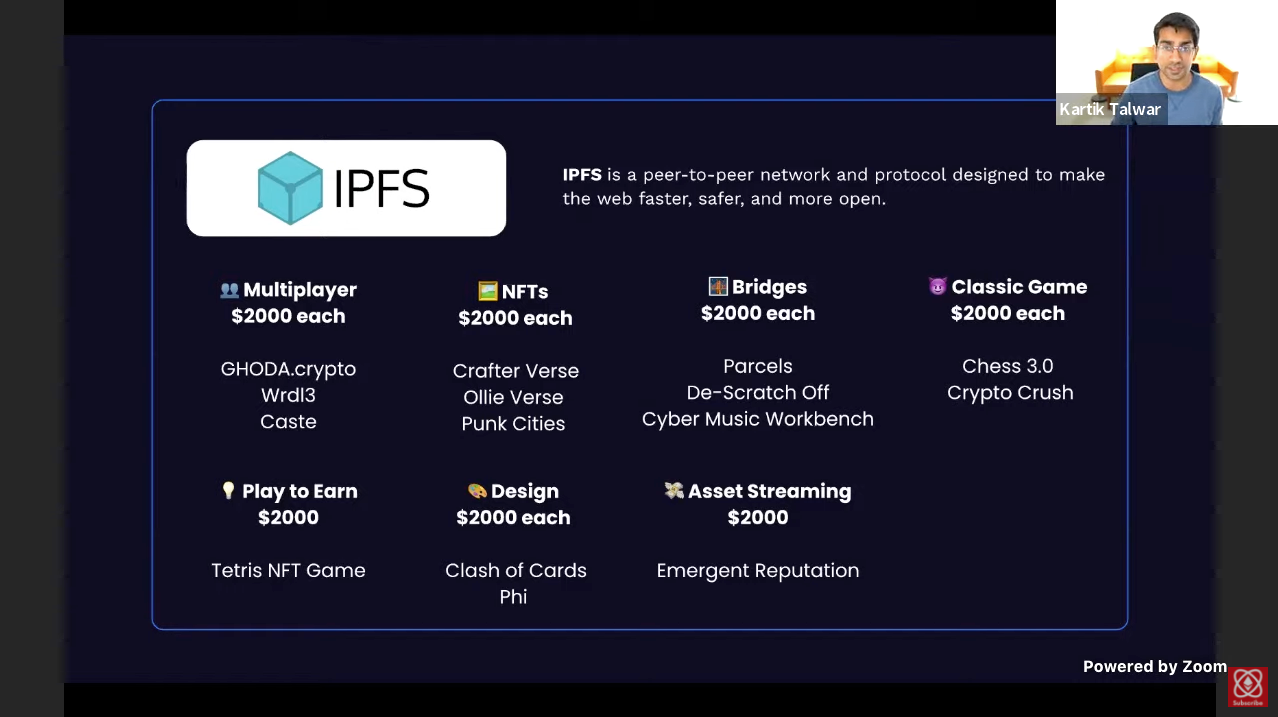
Task: Click the Chess 3.0 project name
Action: (x=1008, y=366)
